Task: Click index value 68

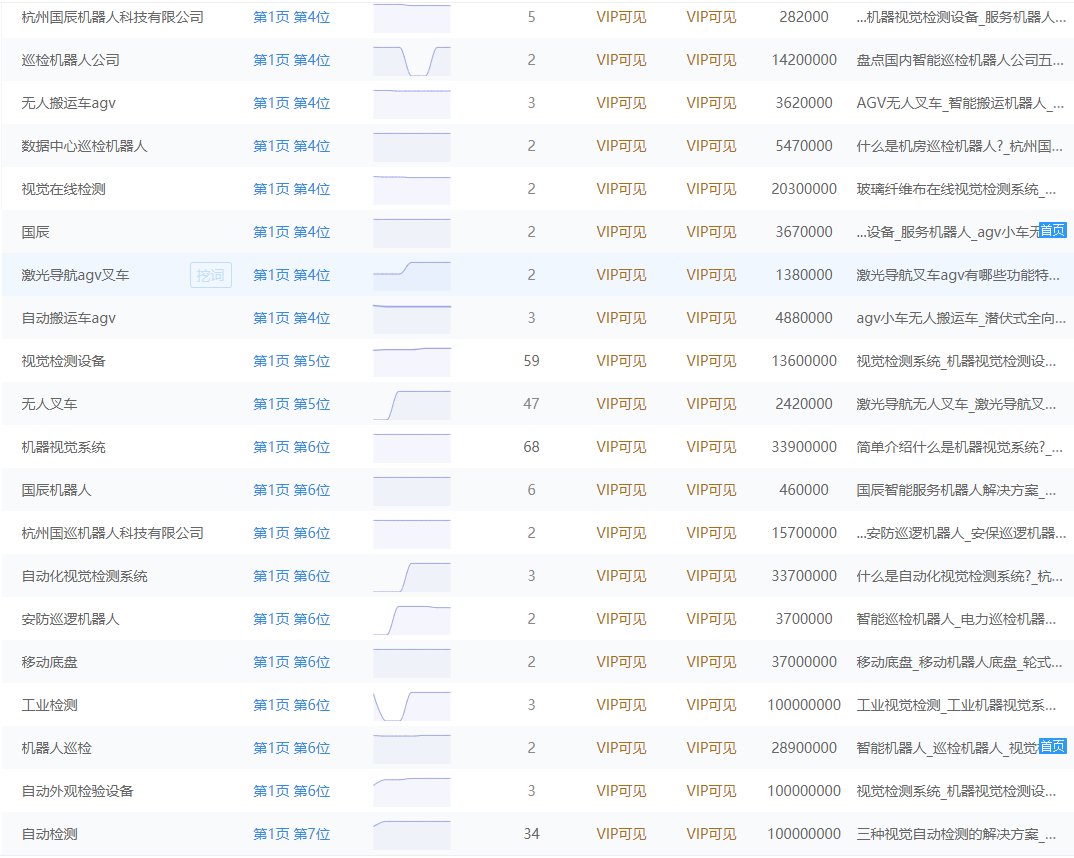Action: [532, 447]
